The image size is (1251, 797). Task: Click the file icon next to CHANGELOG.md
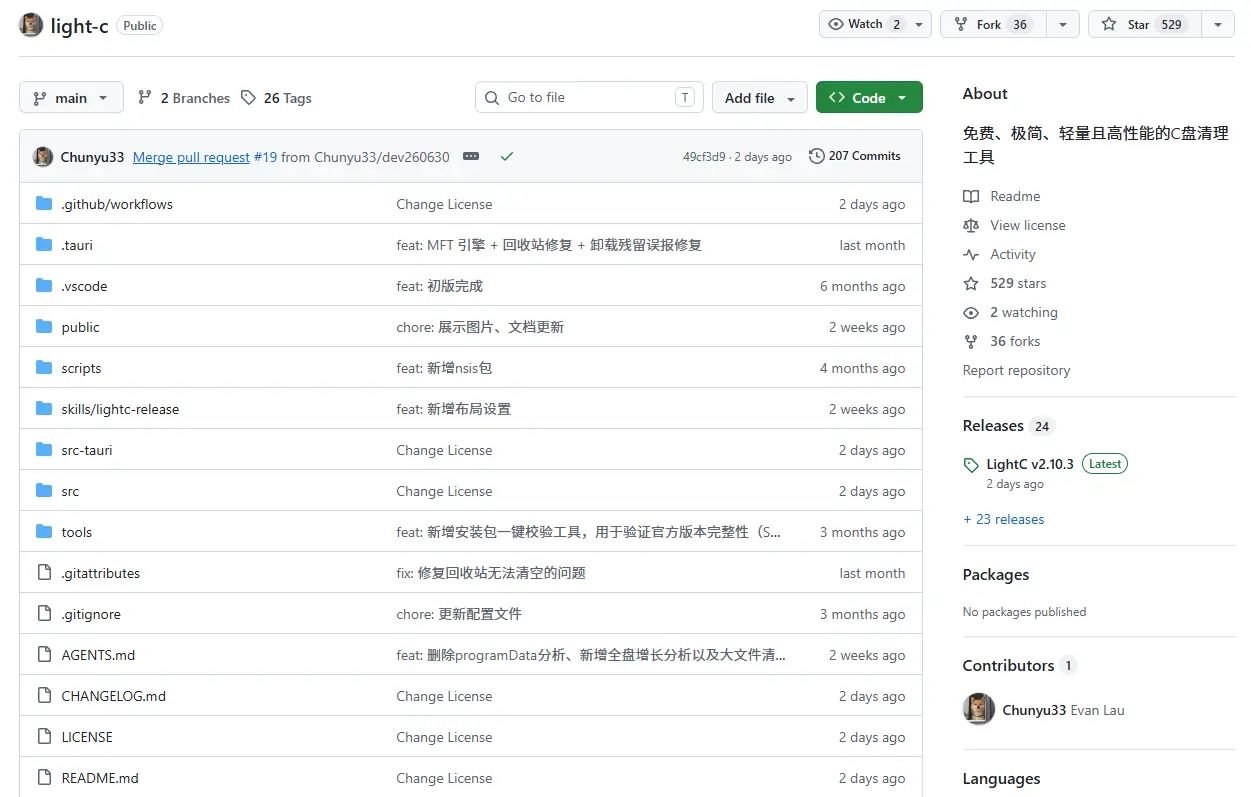pyautogui.click(x=43, y=696)
